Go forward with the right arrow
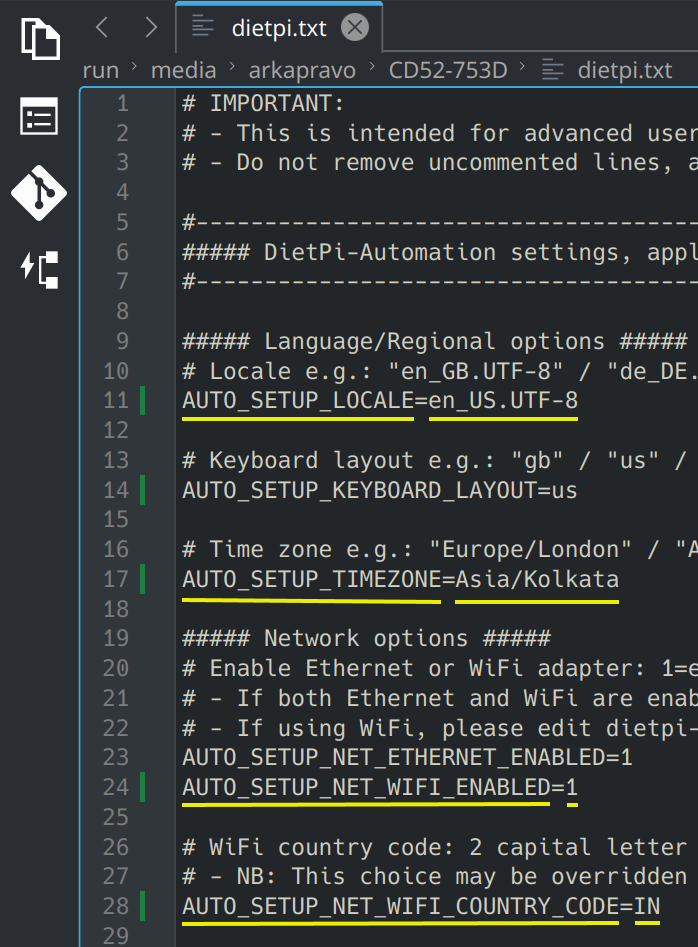The height and width of the screenshot is (947, 698). pyautogui.click(x=151, y=27)
